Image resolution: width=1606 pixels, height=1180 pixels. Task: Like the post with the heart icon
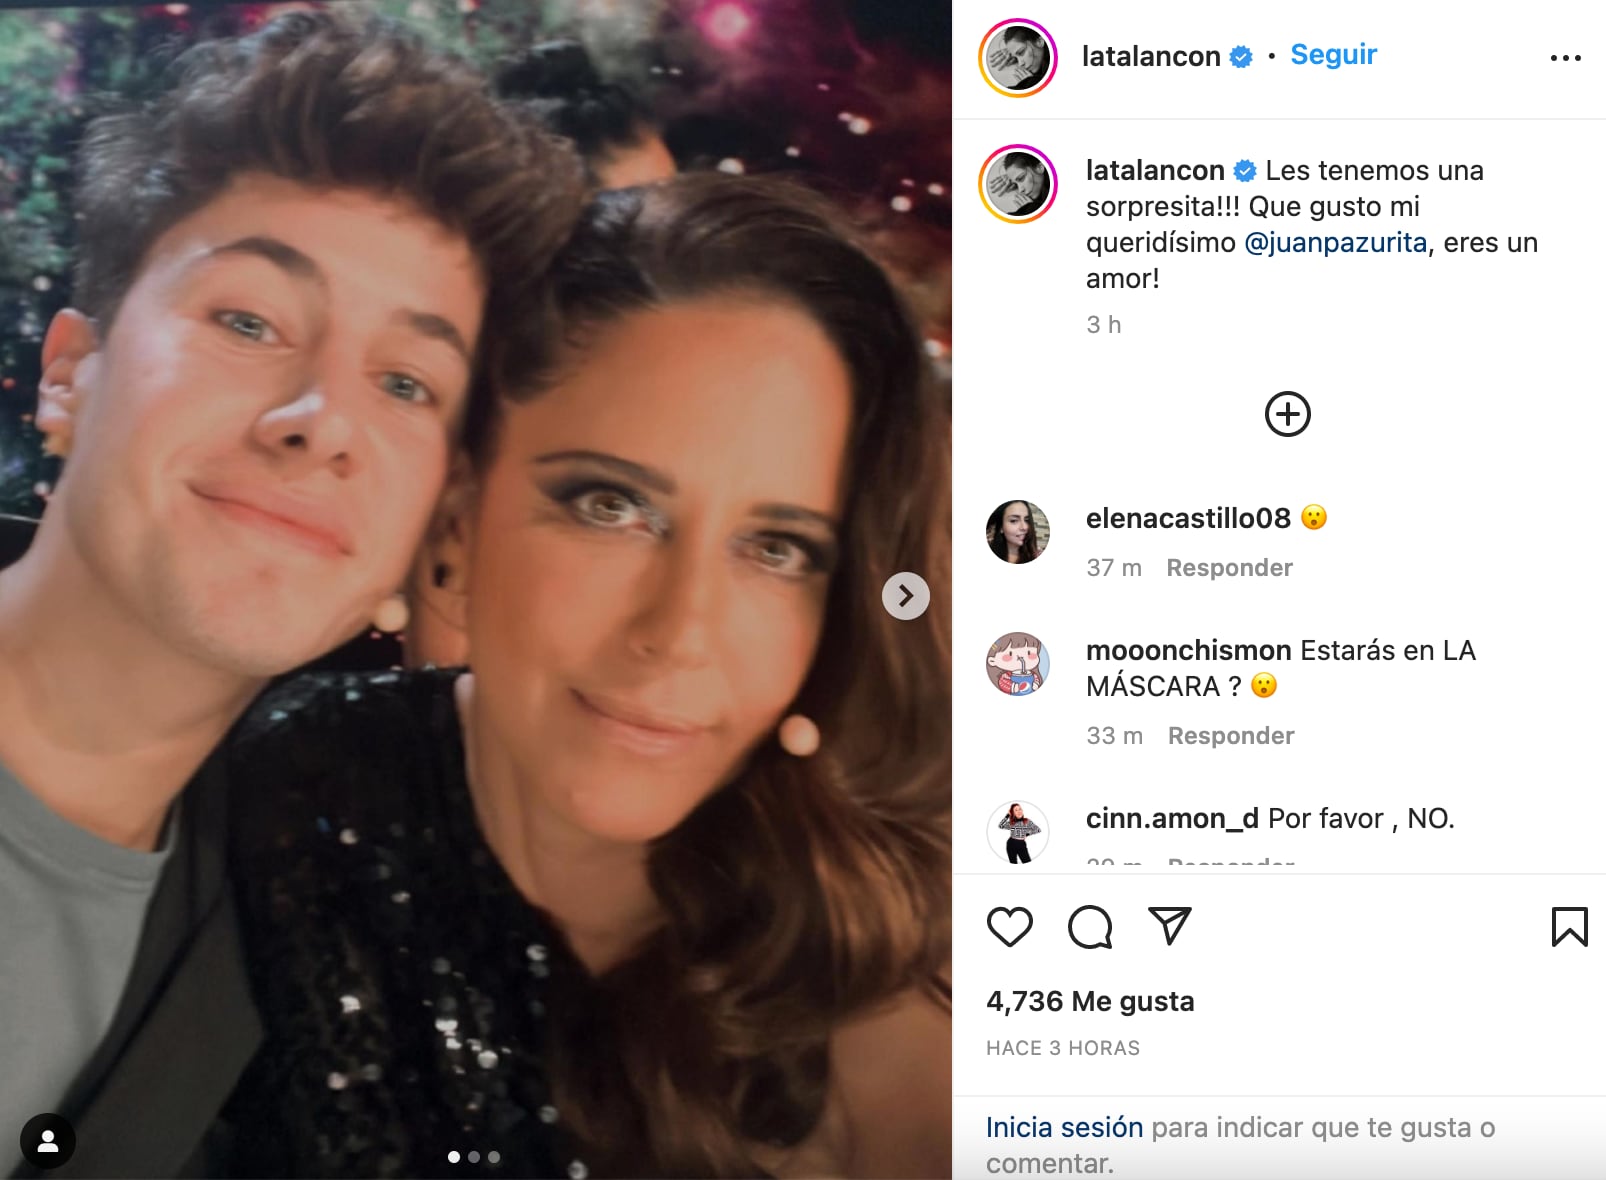tap(1009, 927)
